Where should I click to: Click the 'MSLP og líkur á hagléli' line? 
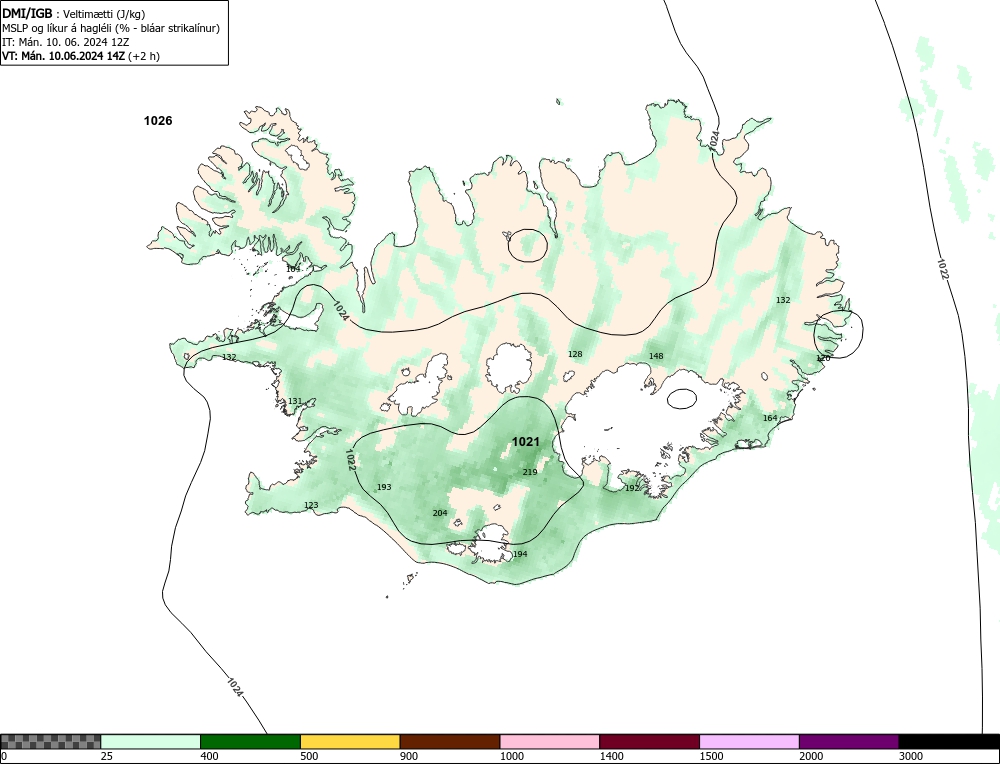(111, 28)
